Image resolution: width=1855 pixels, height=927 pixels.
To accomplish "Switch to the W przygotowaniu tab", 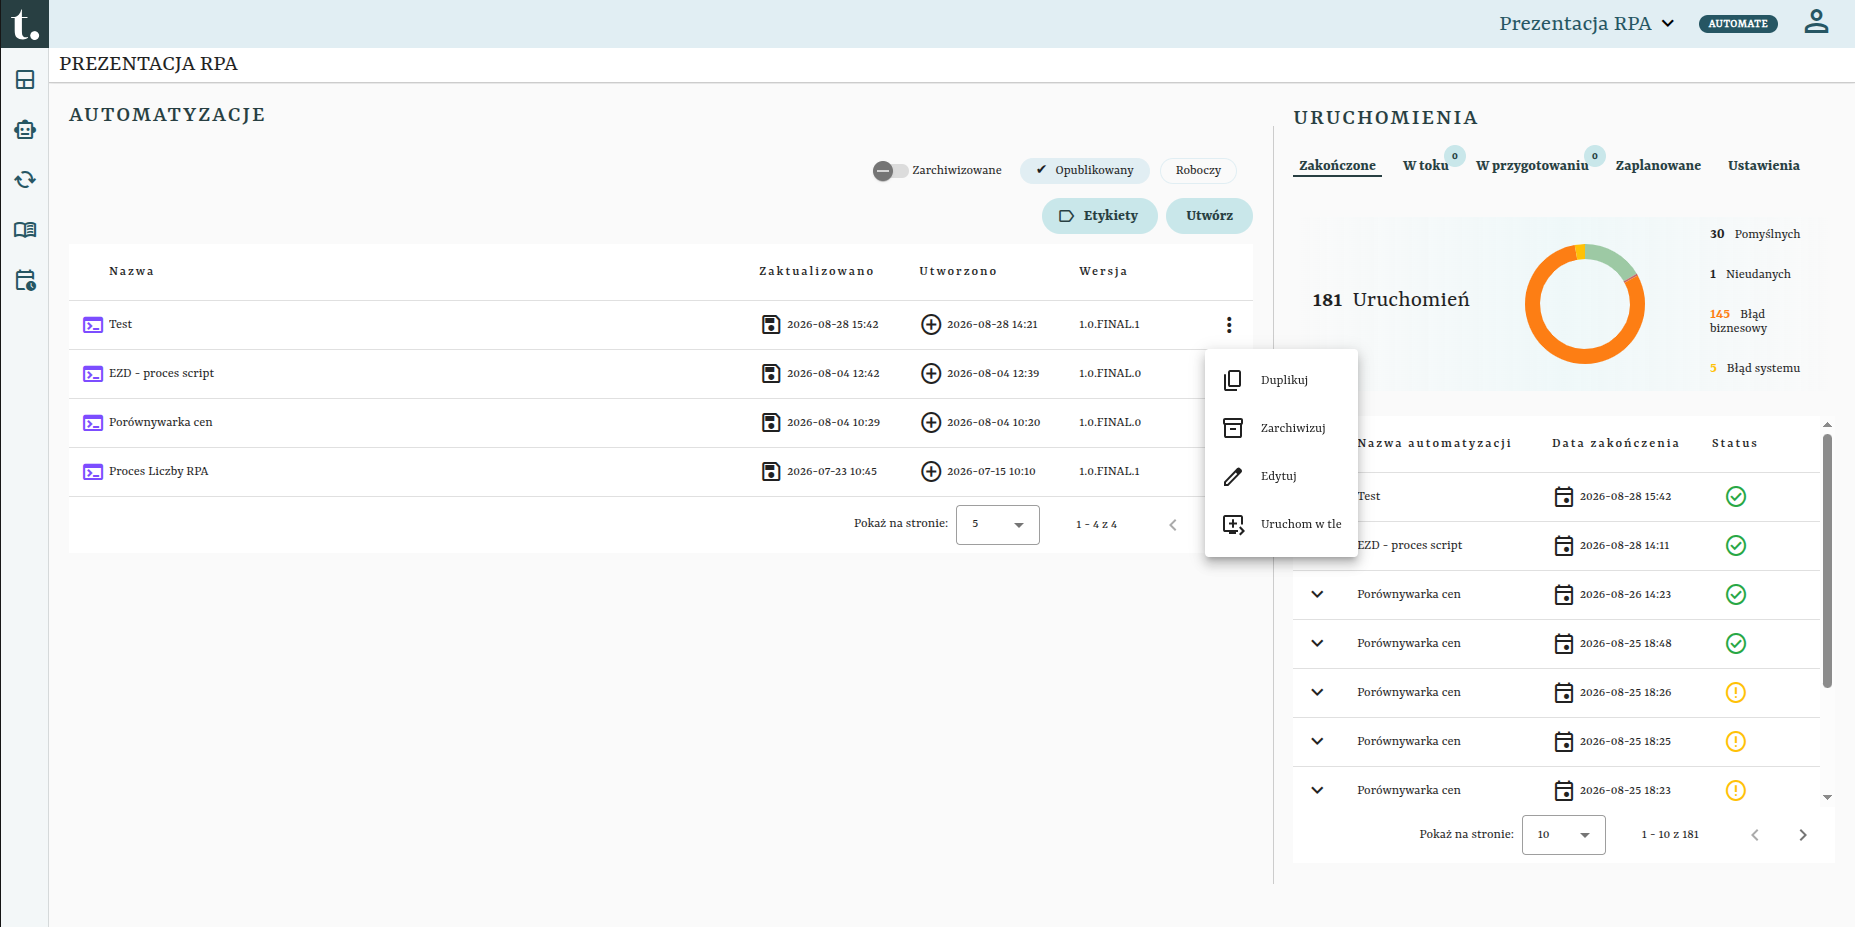I will pos(1532,166).
